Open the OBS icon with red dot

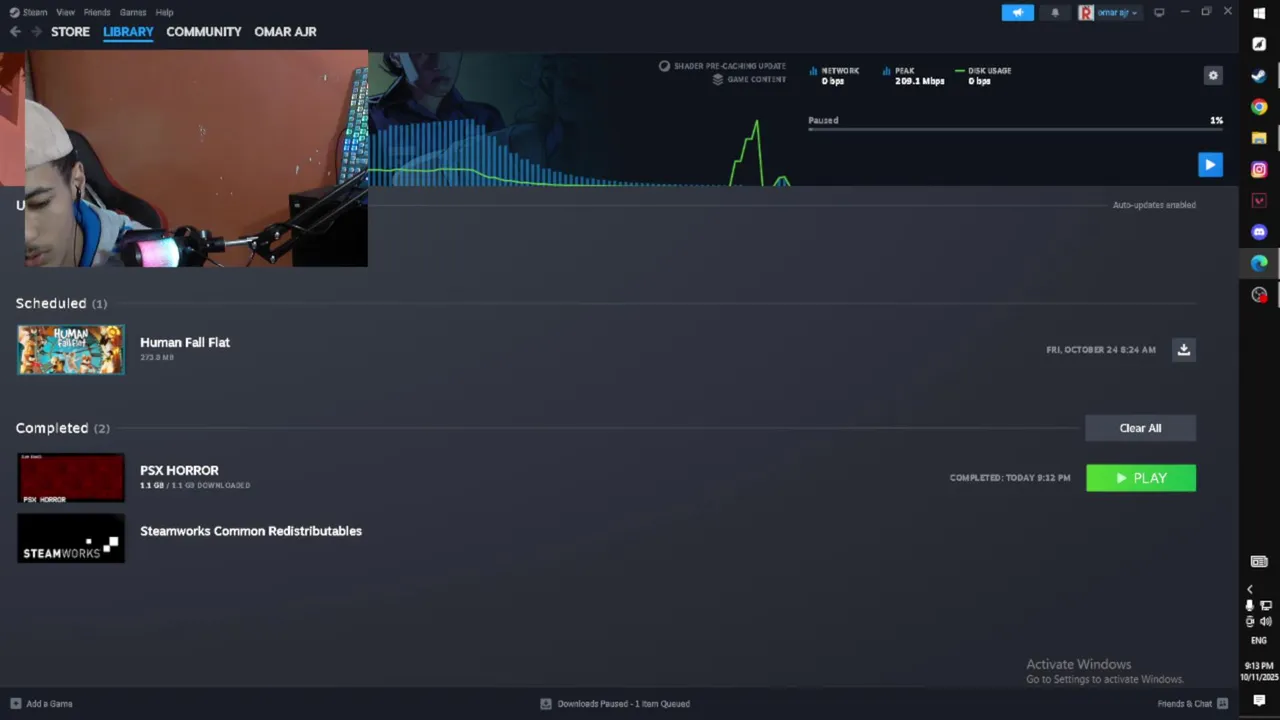[1259, 294]
